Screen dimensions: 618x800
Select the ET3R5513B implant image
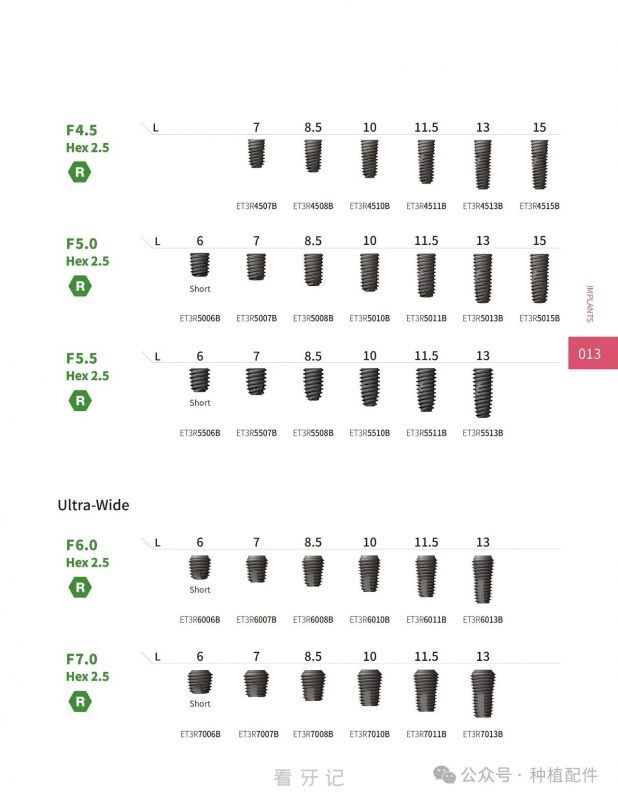(483, 392)
